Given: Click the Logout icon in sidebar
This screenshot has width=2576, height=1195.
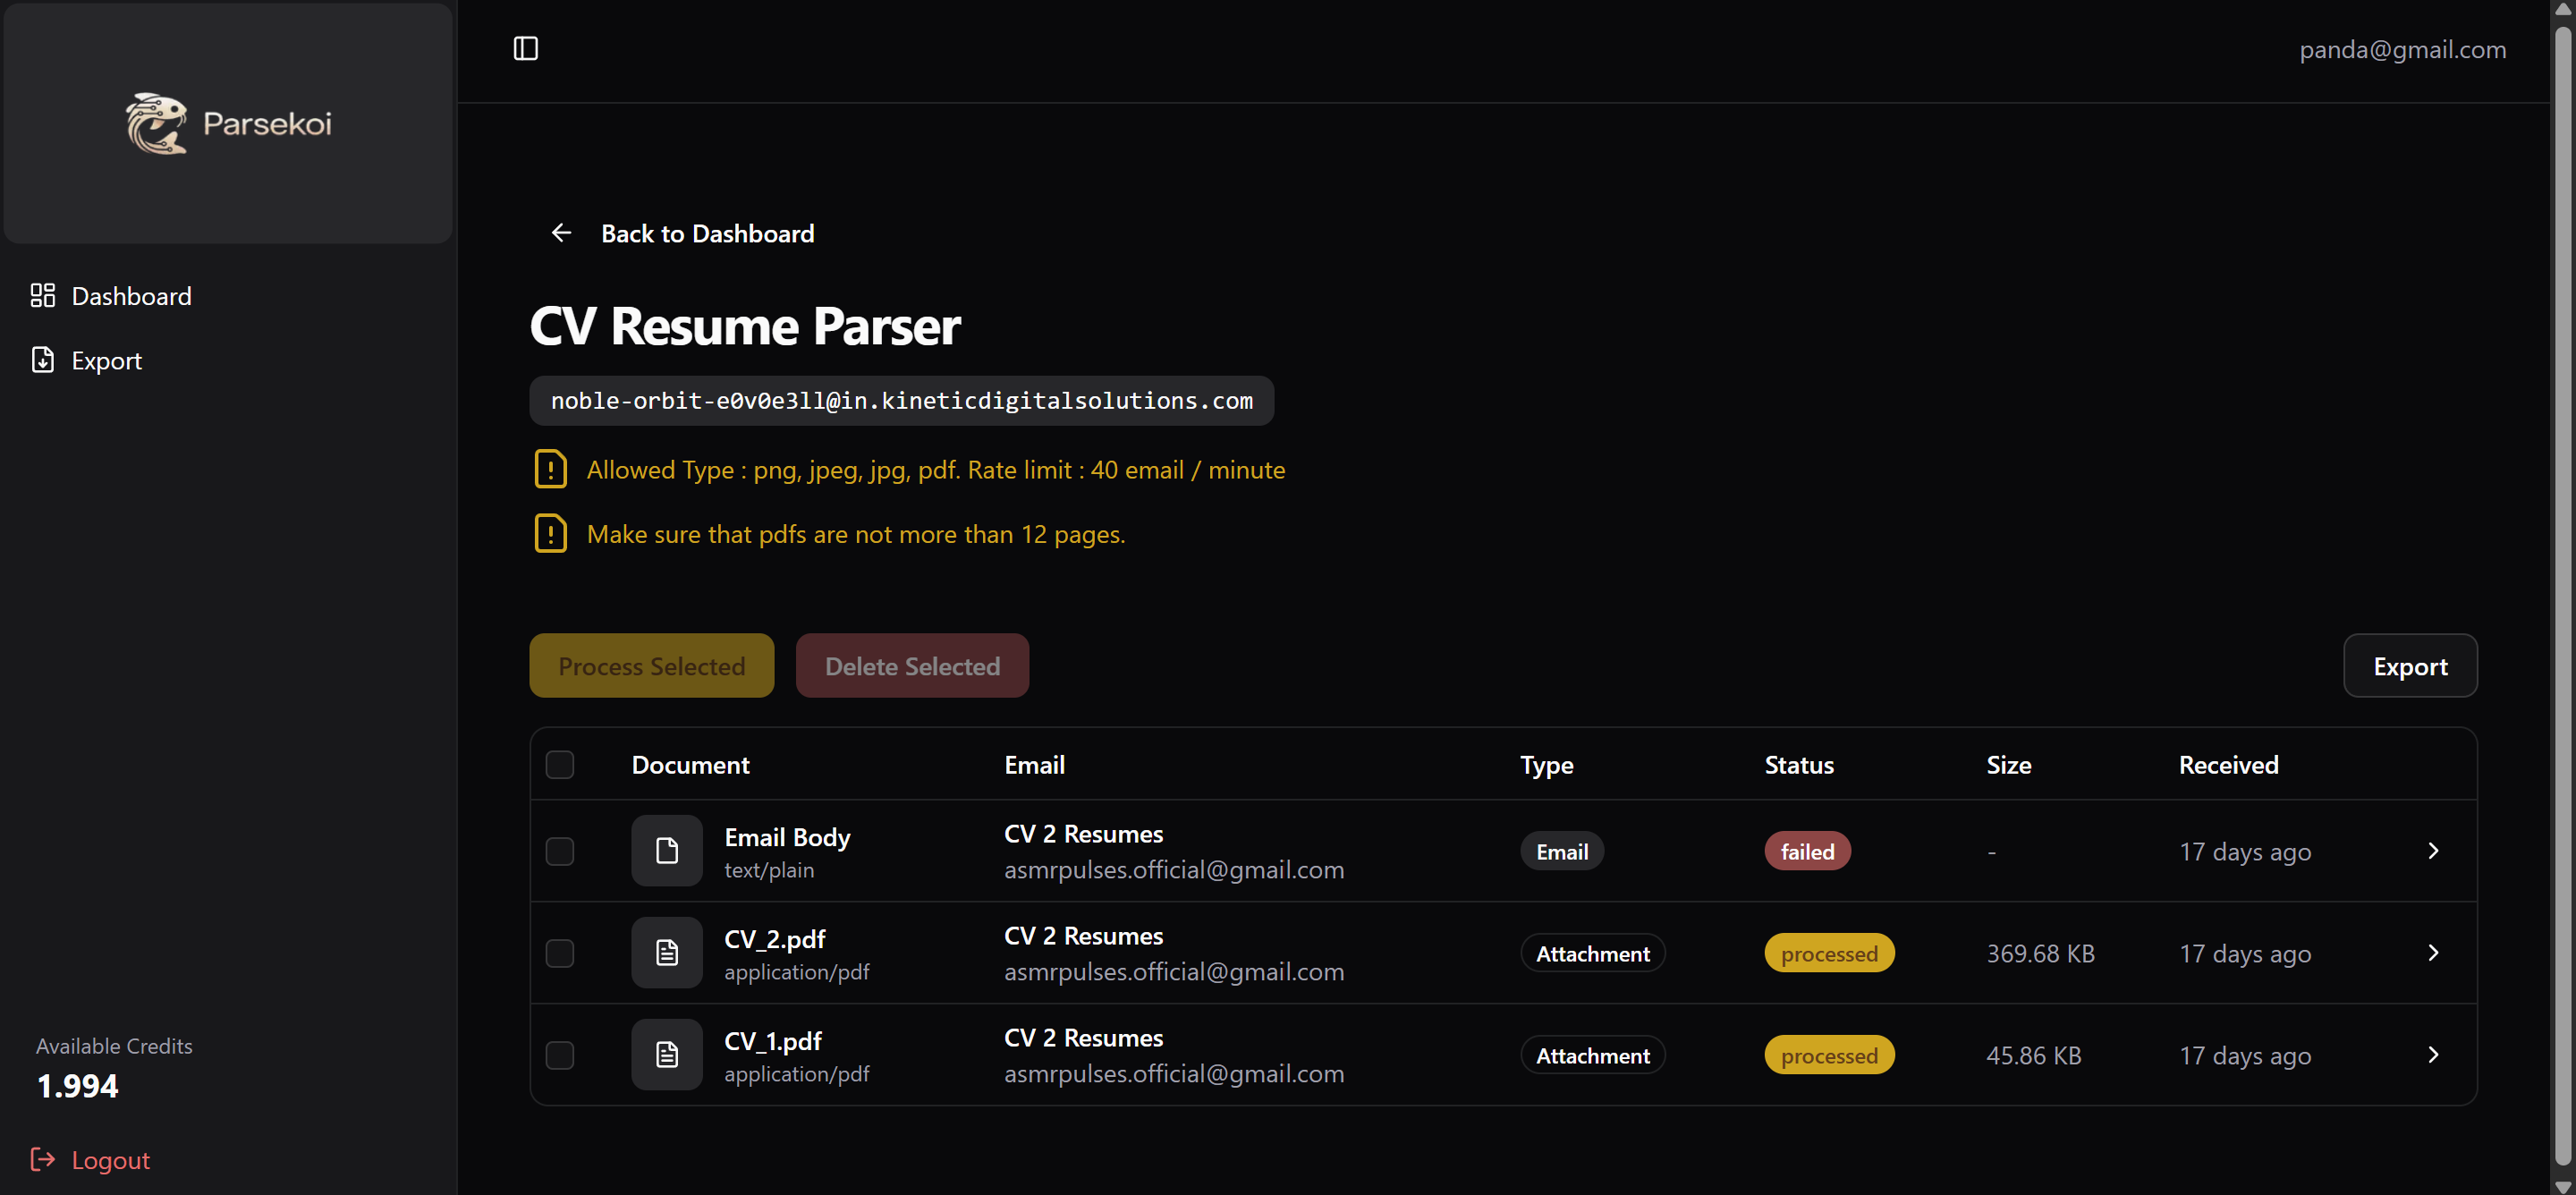Looking at the screenshot, I should tap(43, 1159).
